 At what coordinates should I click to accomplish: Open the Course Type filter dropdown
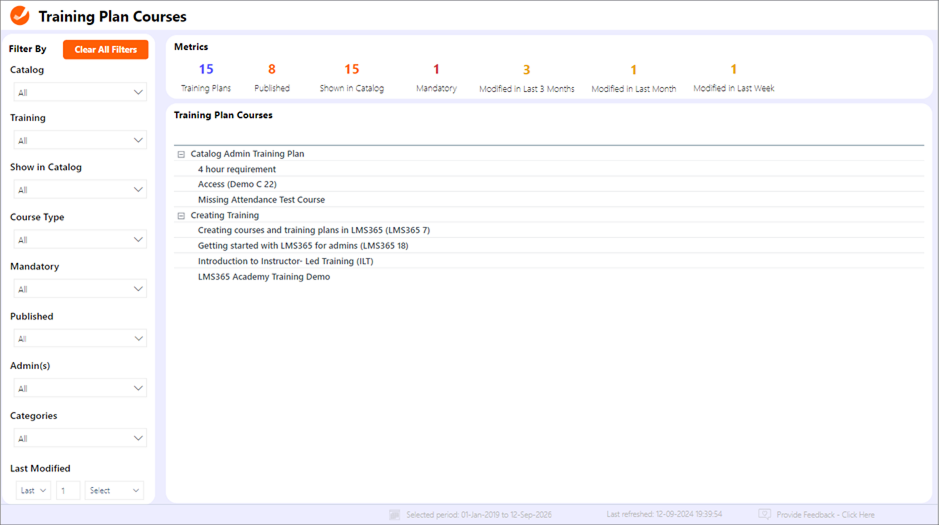(80, 240)
